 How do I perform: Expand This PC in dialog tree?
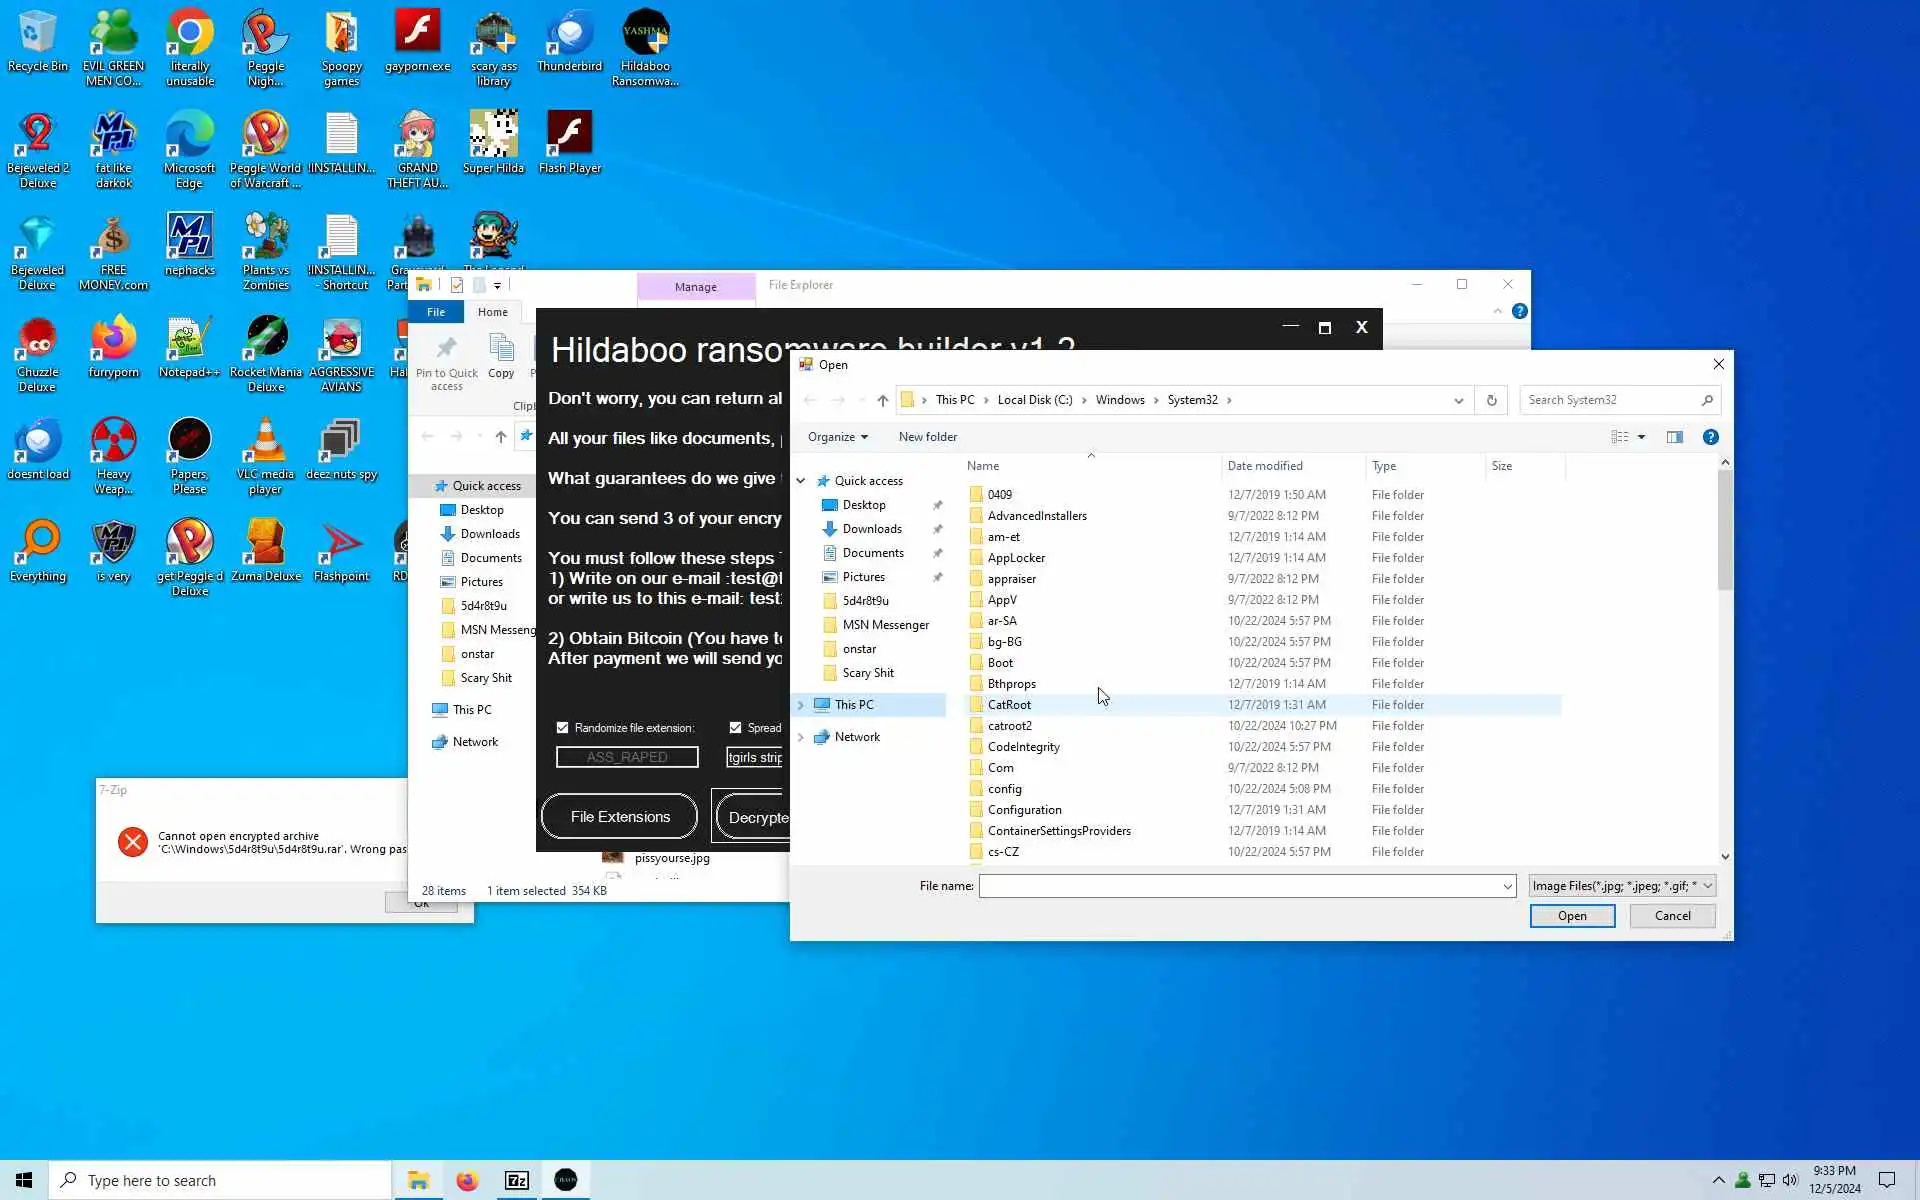coord(800,705)
